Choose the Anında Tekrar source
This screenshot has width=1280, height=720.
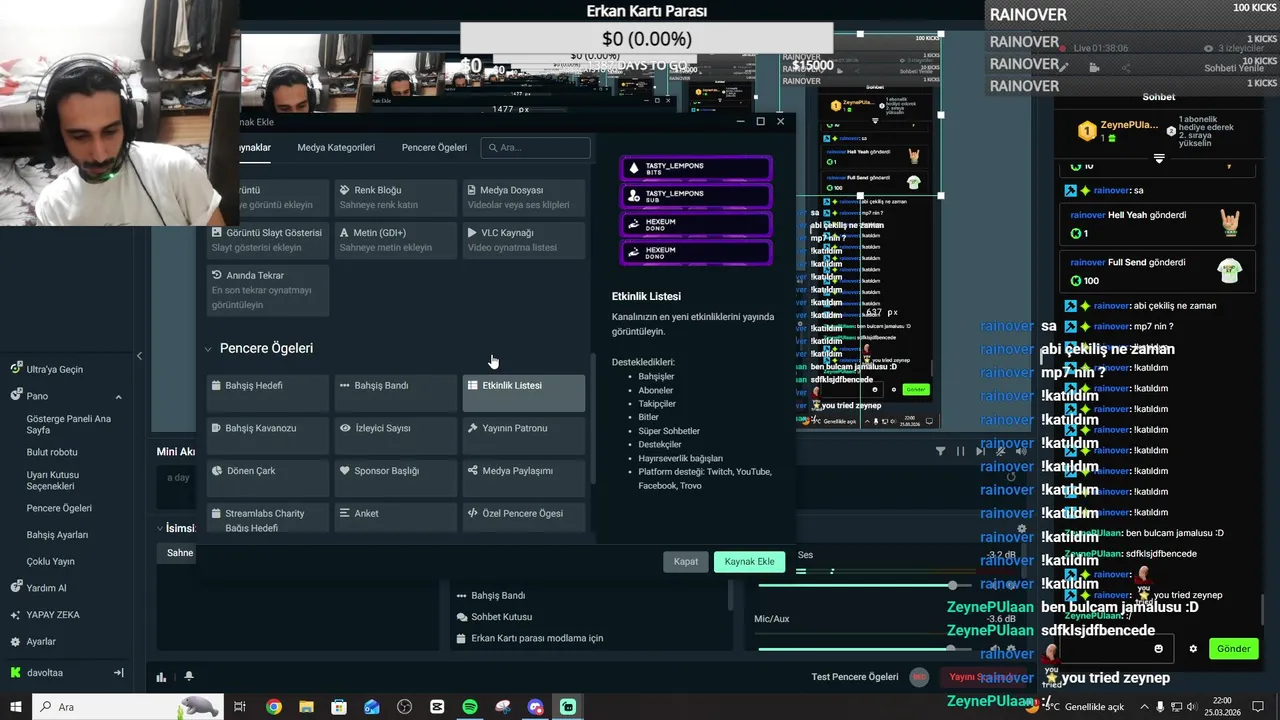tap(267, 290)
